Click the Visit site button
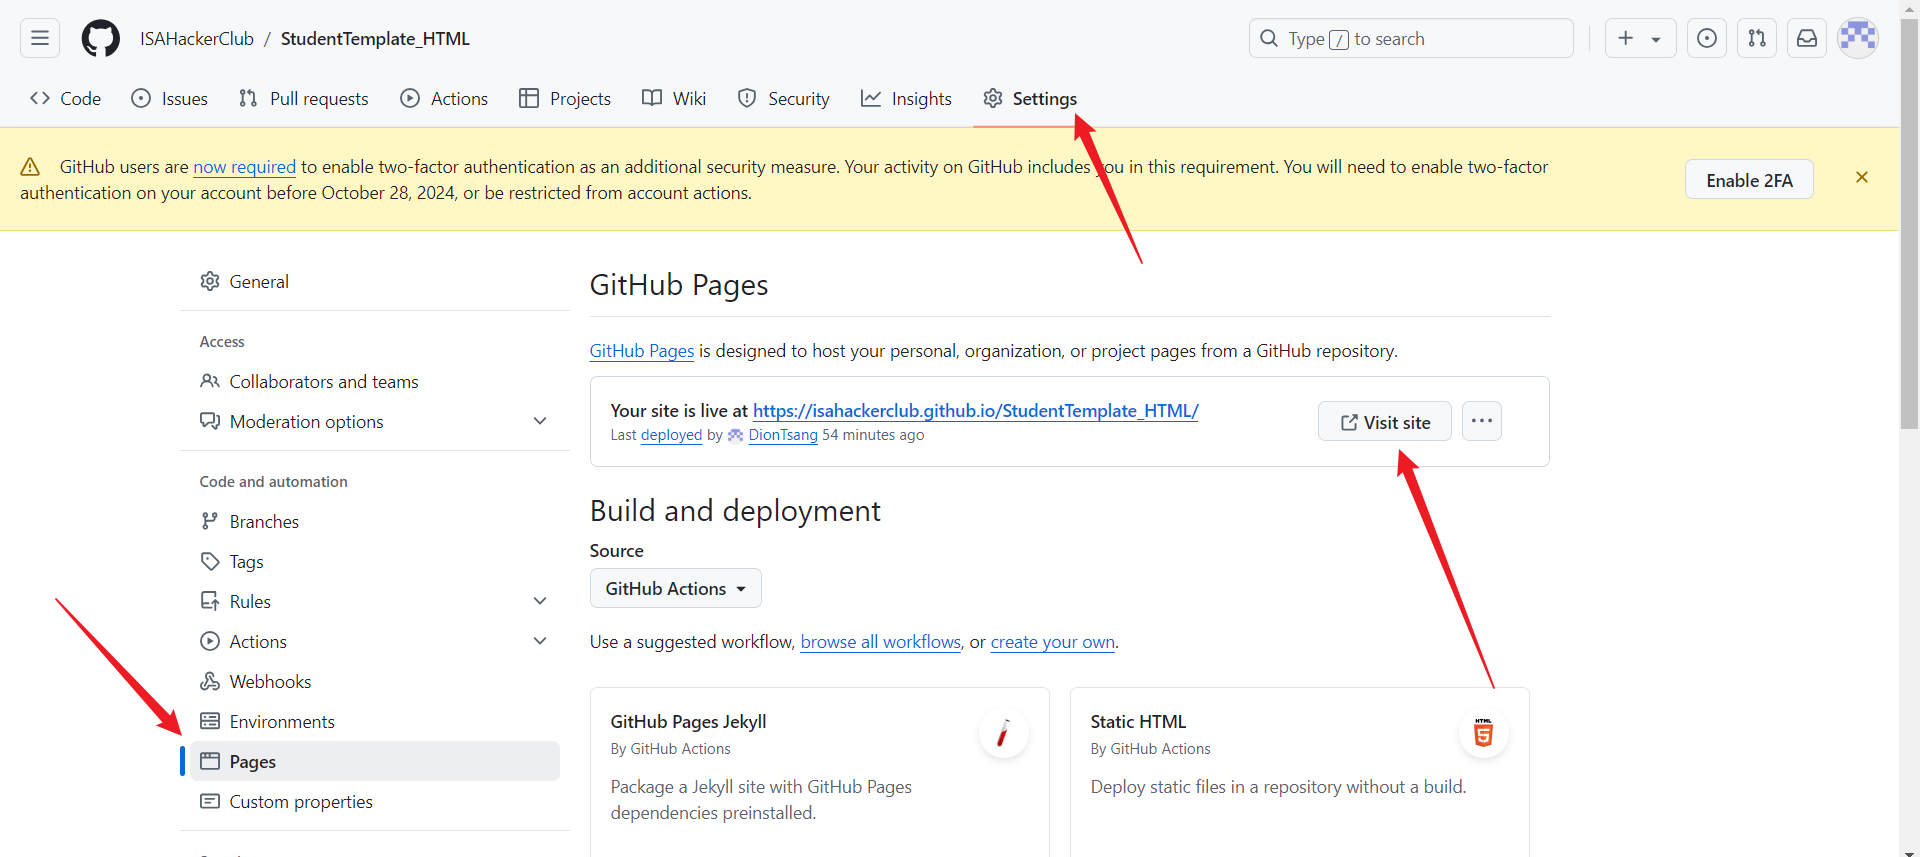Viewport: 1920px width, 857px height. tap(1384, 421)
